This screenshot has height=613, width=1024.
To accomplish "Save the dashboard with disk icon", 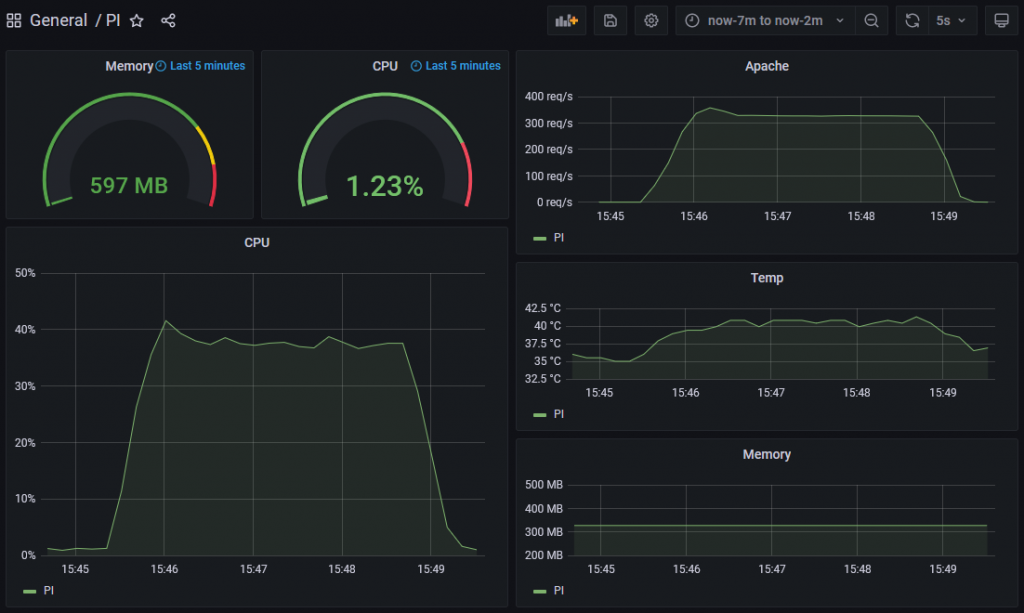I will pos(610,20).
